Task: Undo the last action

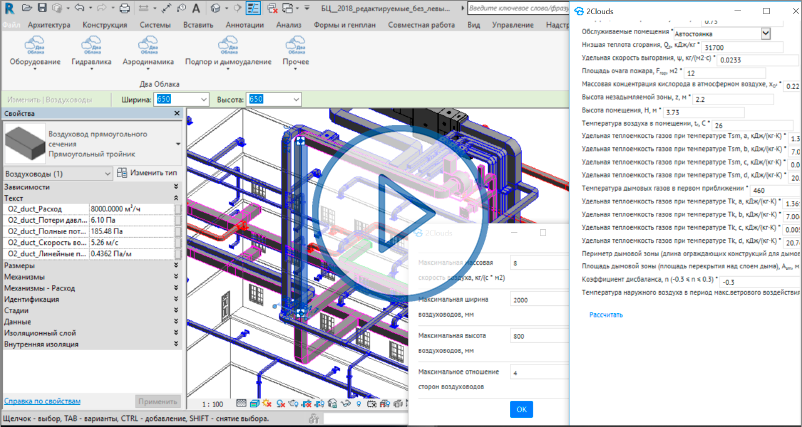Action: (x=79, y=8)
